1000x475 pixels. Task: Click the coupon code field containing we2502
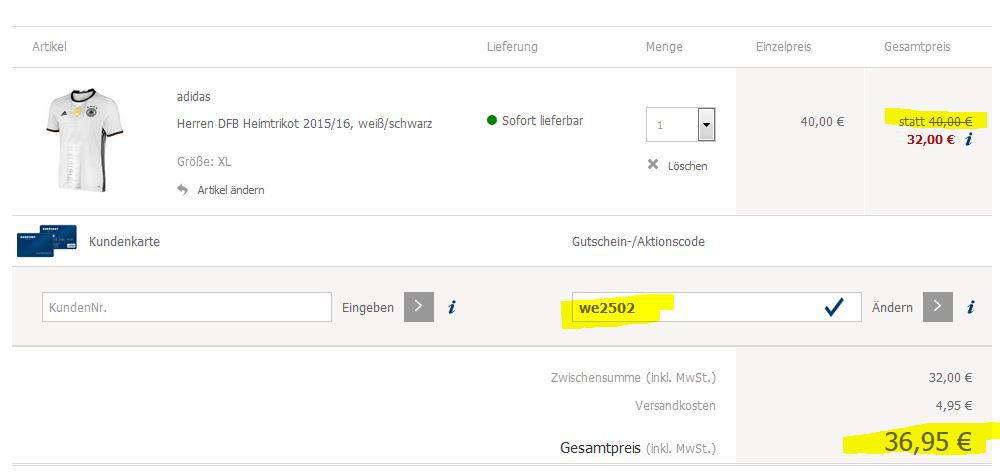[716, 307]
